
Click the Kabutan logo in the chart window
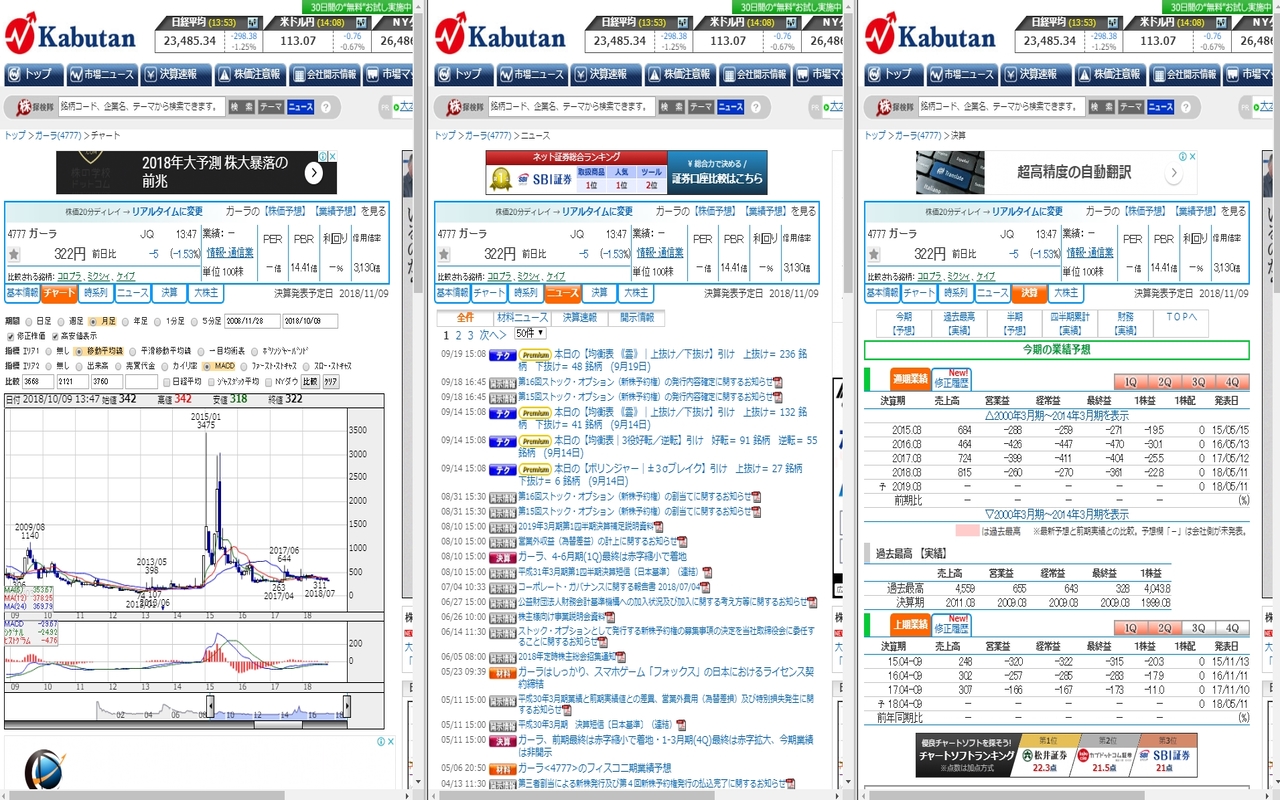point(70,33)
